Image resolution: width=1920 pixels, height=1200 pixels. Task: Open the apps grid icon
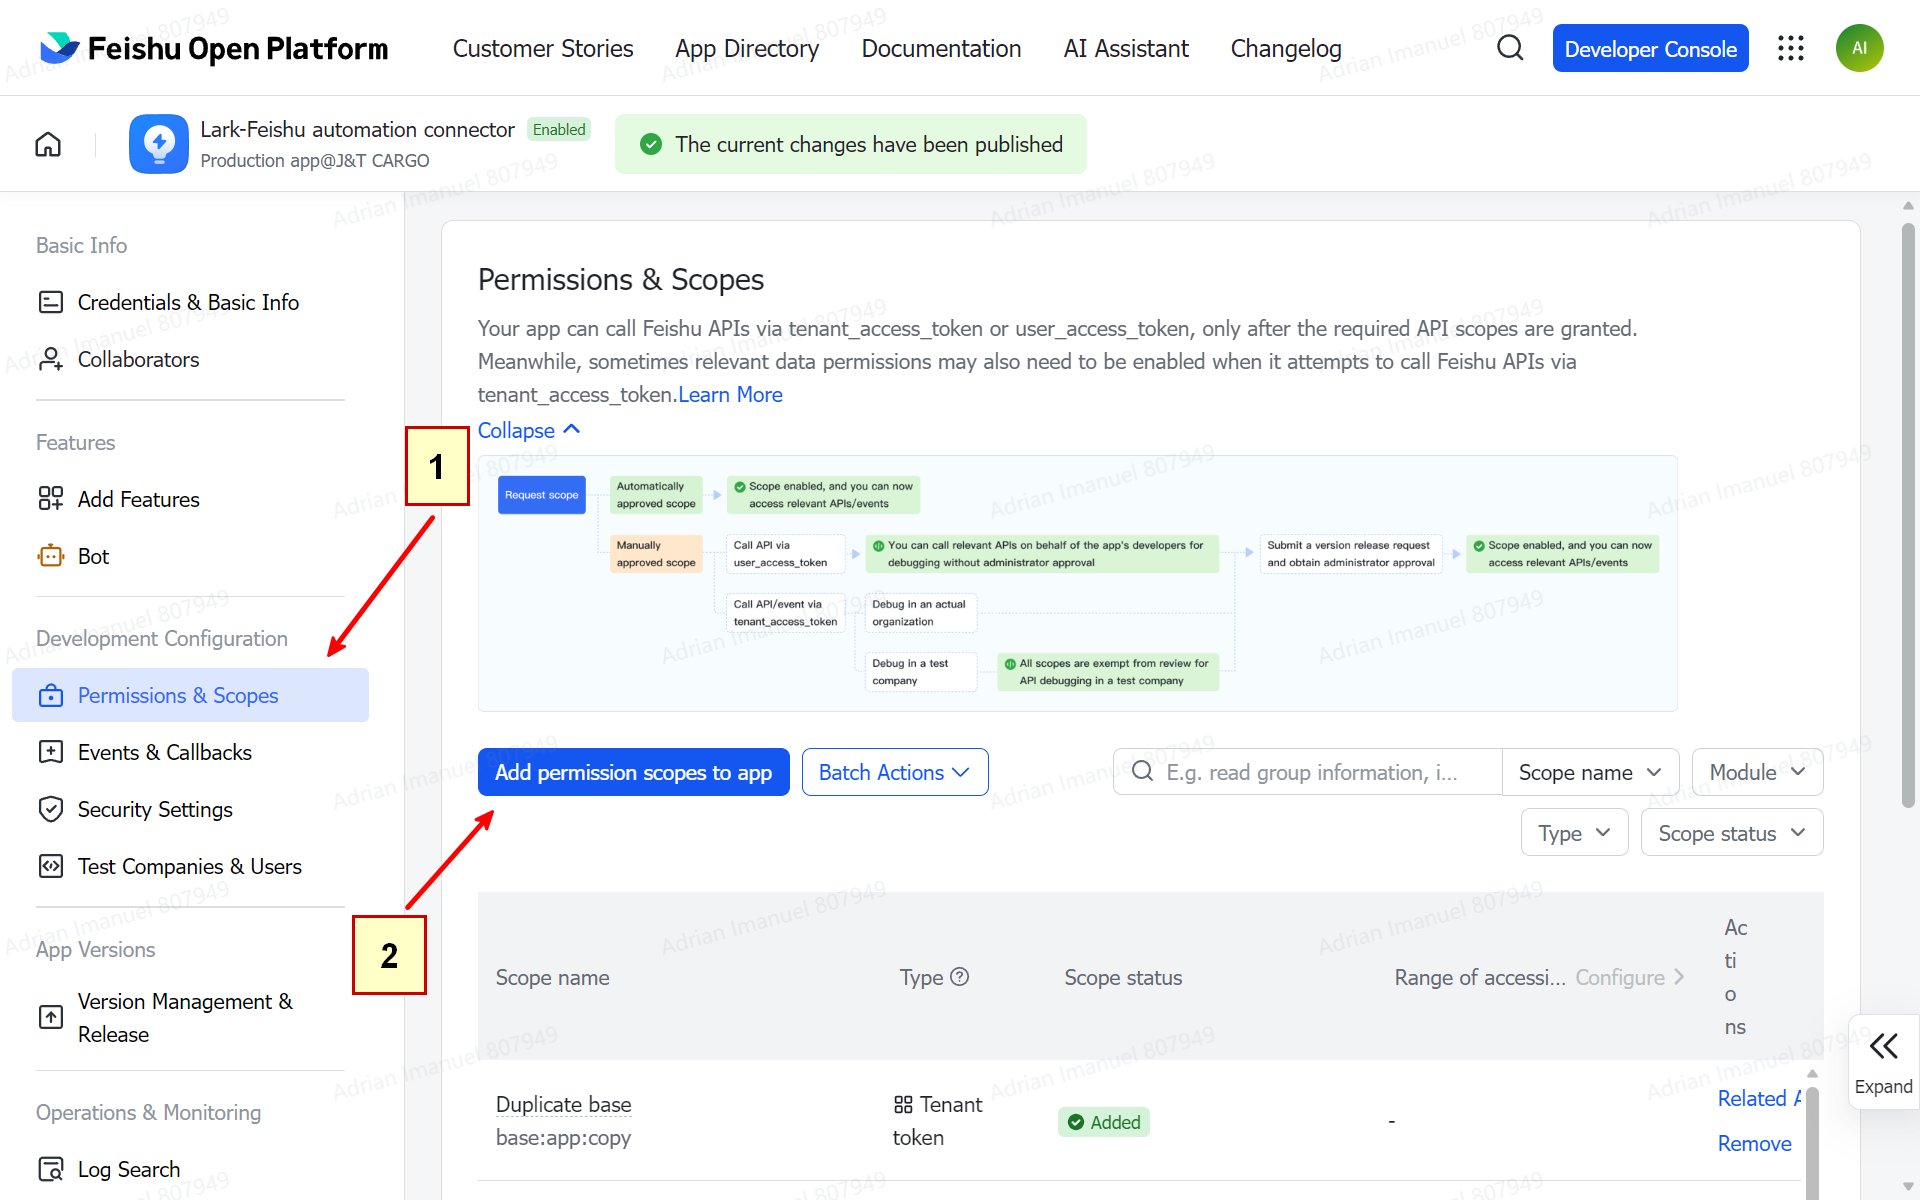pyautogui.click(x=1790, y=48)
